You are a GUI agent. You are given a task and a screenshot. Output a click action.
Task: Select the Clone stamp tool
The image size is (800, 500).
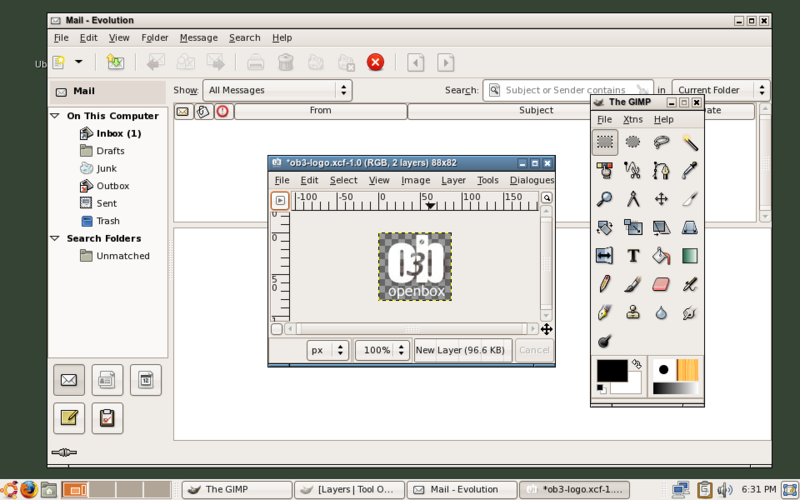[x=633, y=312]
